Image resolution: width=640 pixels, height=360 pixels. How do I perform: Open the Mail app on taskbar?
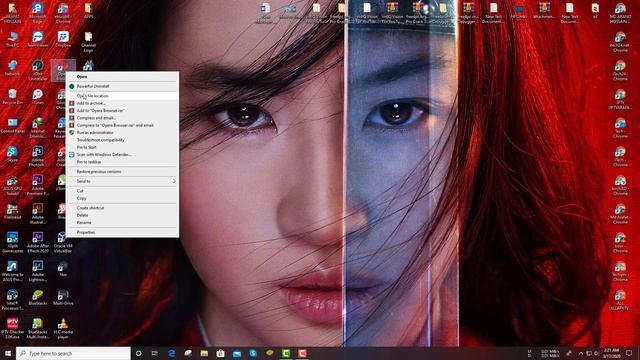point(237,353)
